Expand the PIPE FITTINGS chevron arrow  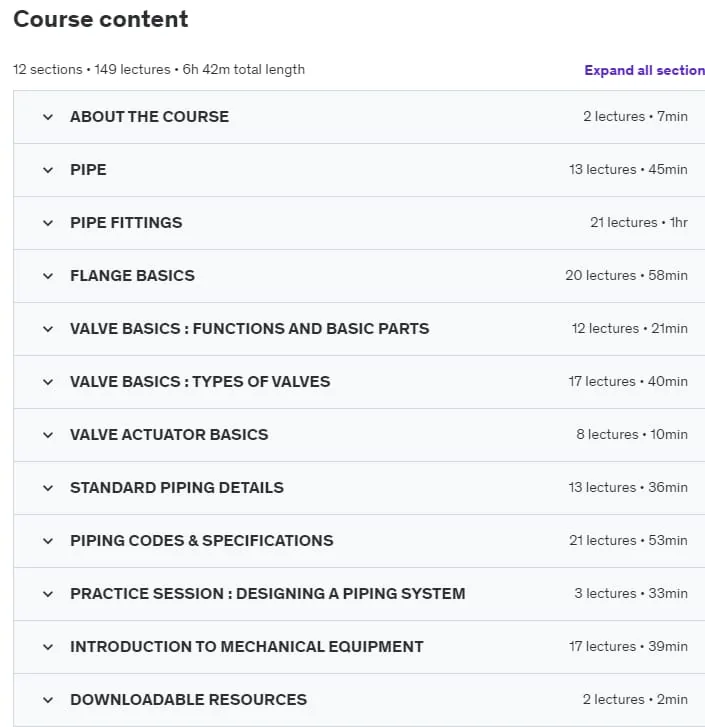[48, 223]
